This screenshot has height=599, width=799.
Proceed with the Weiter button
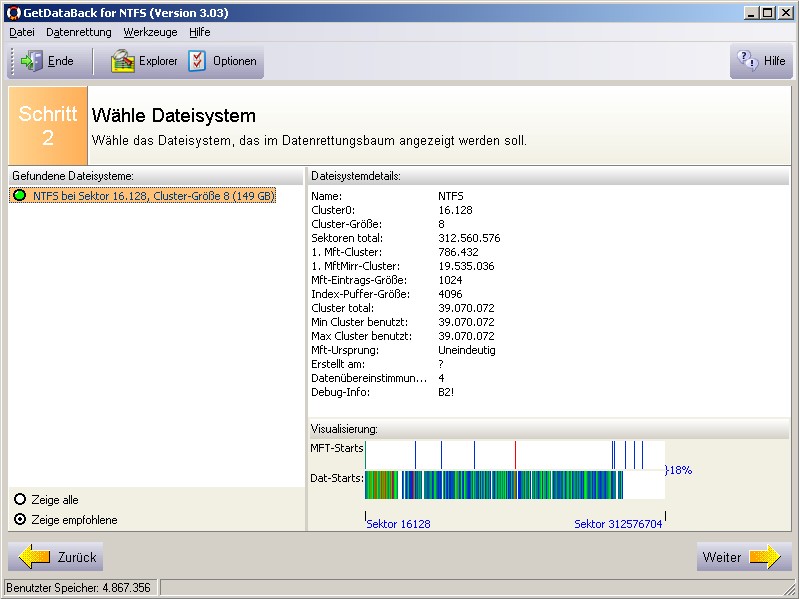point(743,557)
